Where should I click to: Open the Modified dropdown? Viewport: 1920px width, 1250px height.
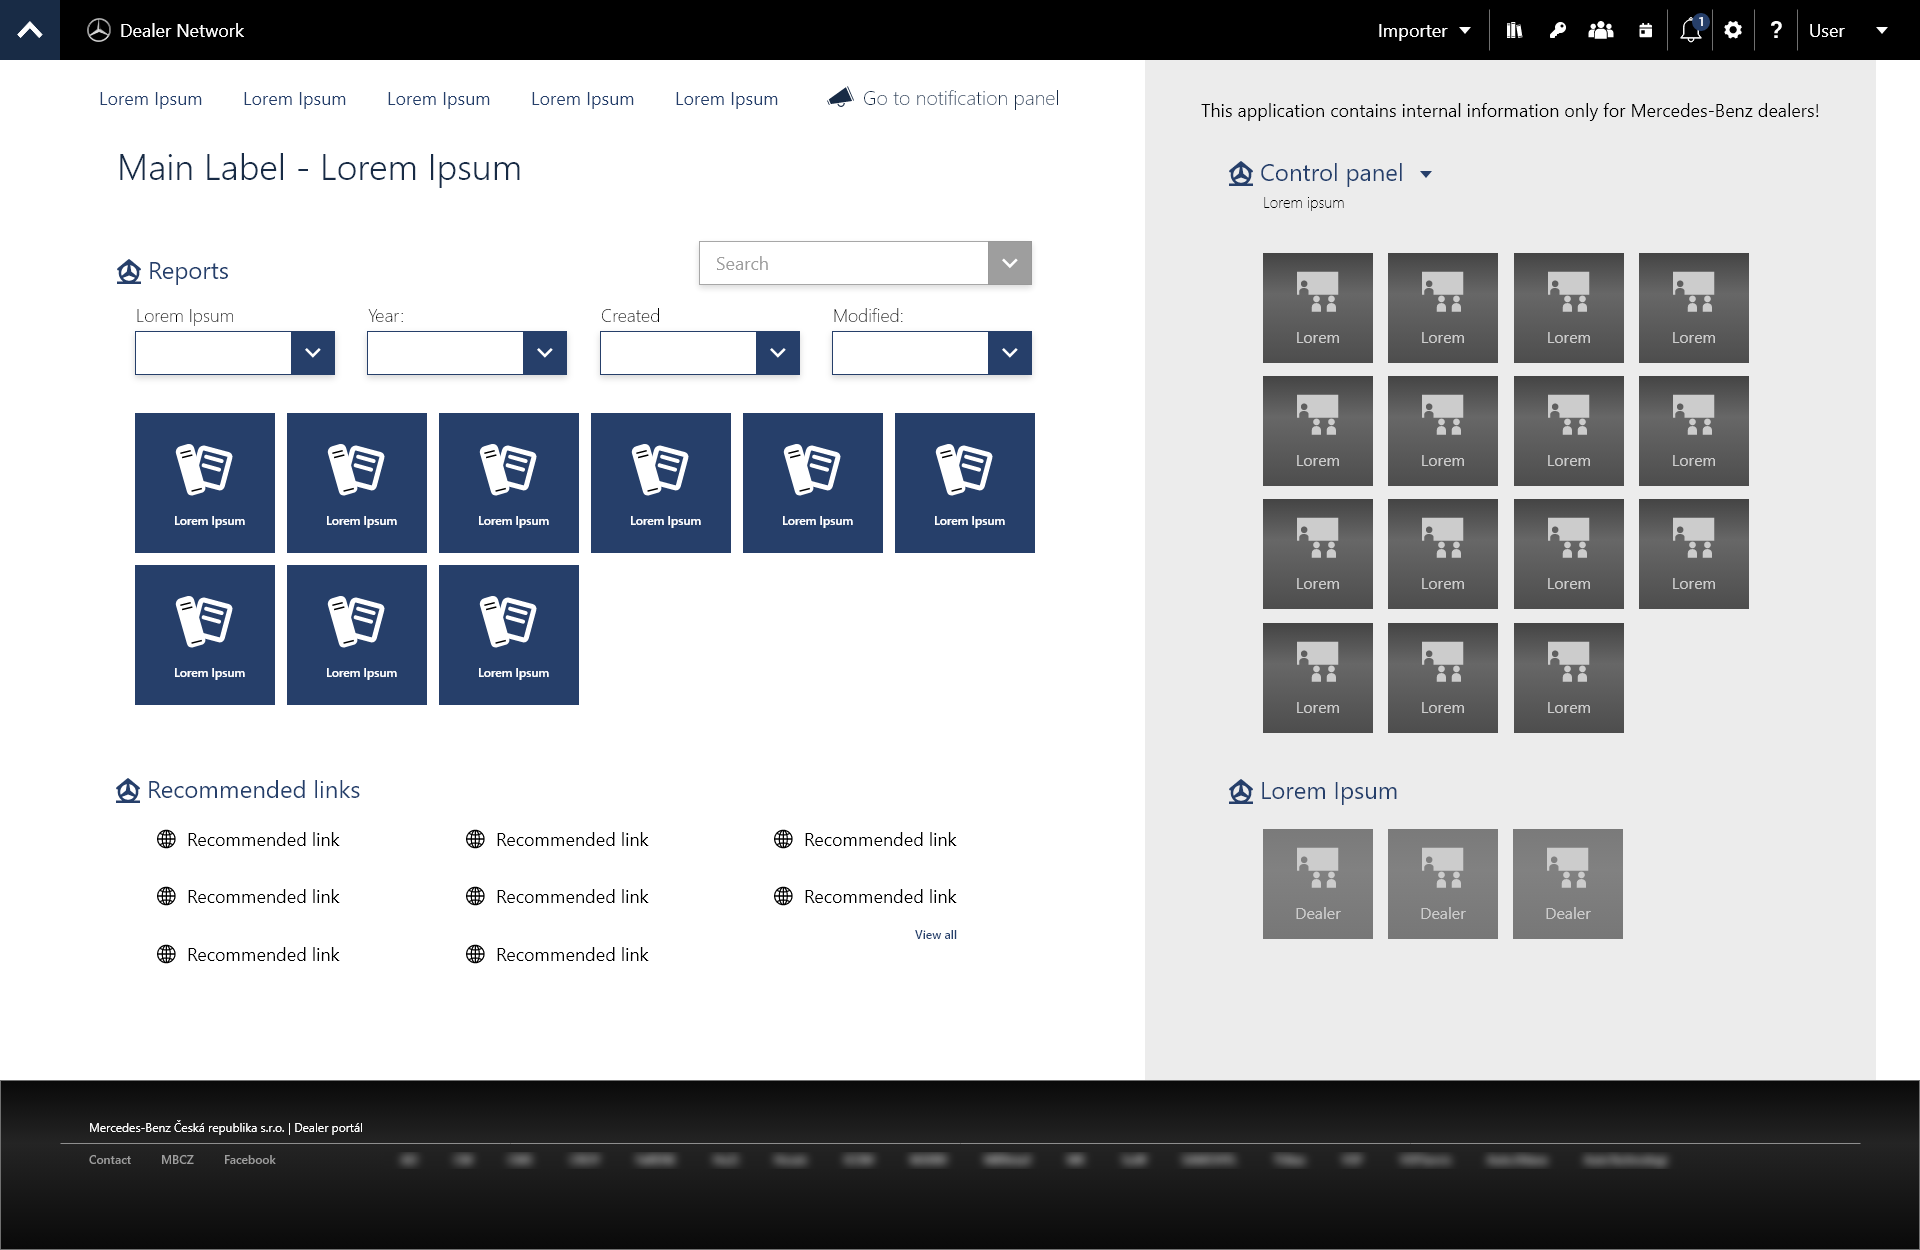click(1009, 353)
